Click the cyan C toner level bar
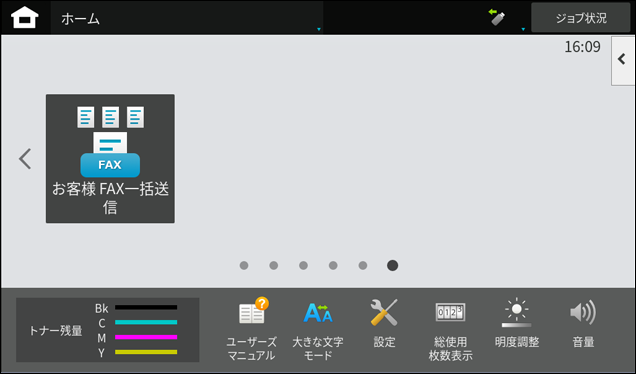 point(146,322)
